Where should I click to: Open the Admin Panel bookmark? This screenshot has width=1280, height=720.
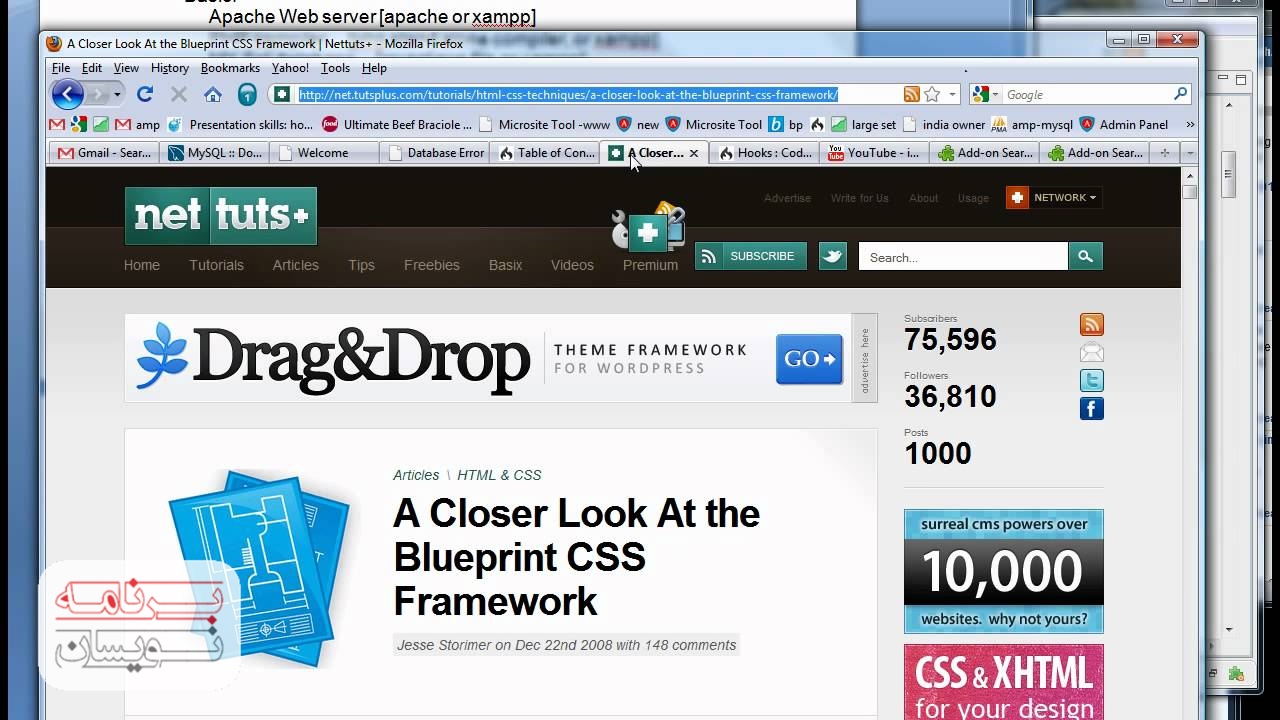[1124, 125]
